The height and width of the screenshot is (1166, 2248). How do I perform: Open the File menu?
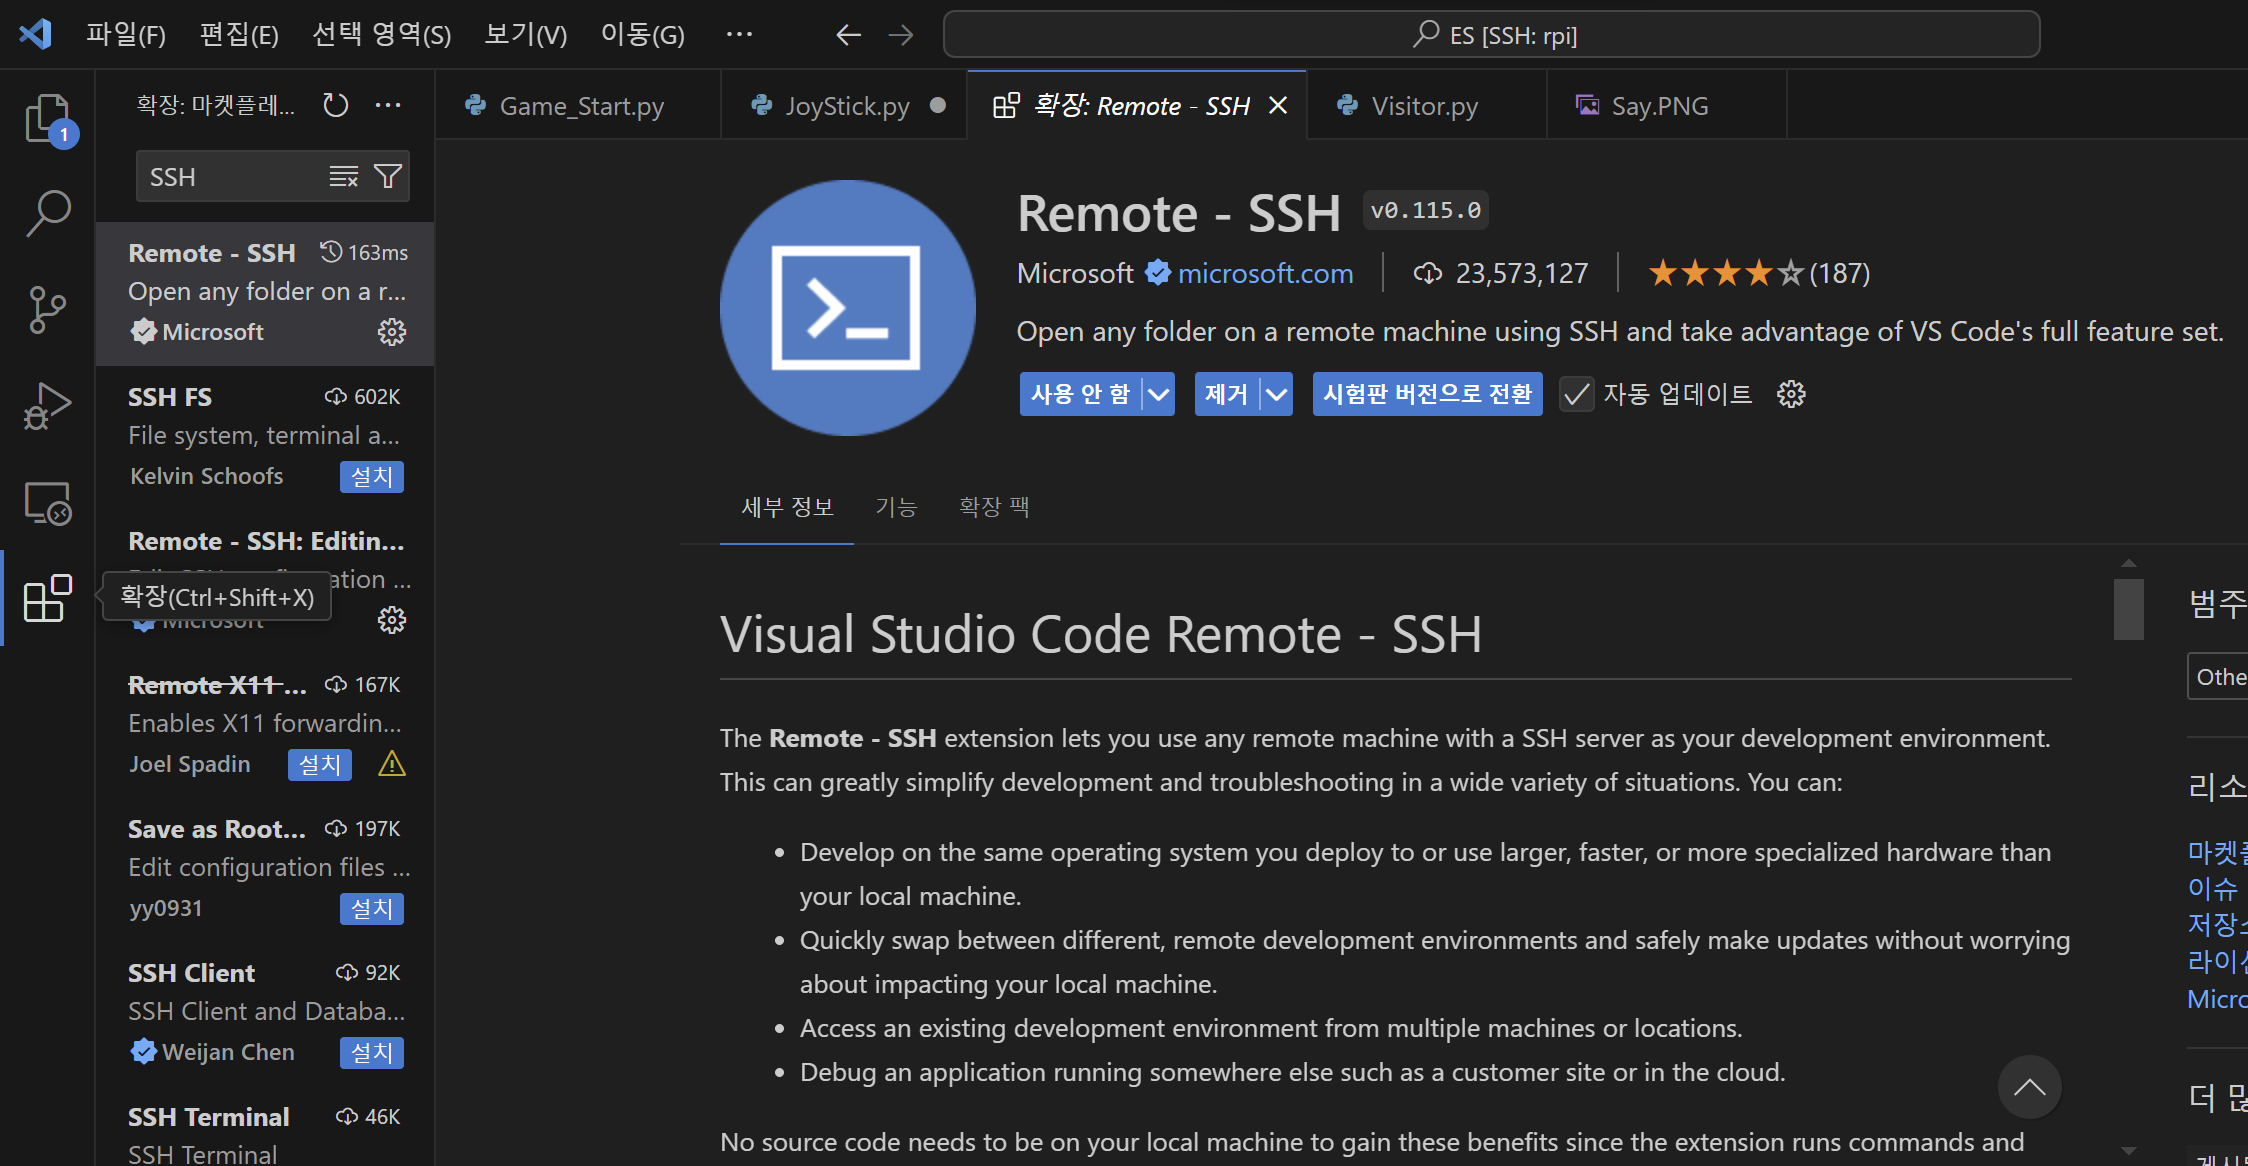(126, 35)
